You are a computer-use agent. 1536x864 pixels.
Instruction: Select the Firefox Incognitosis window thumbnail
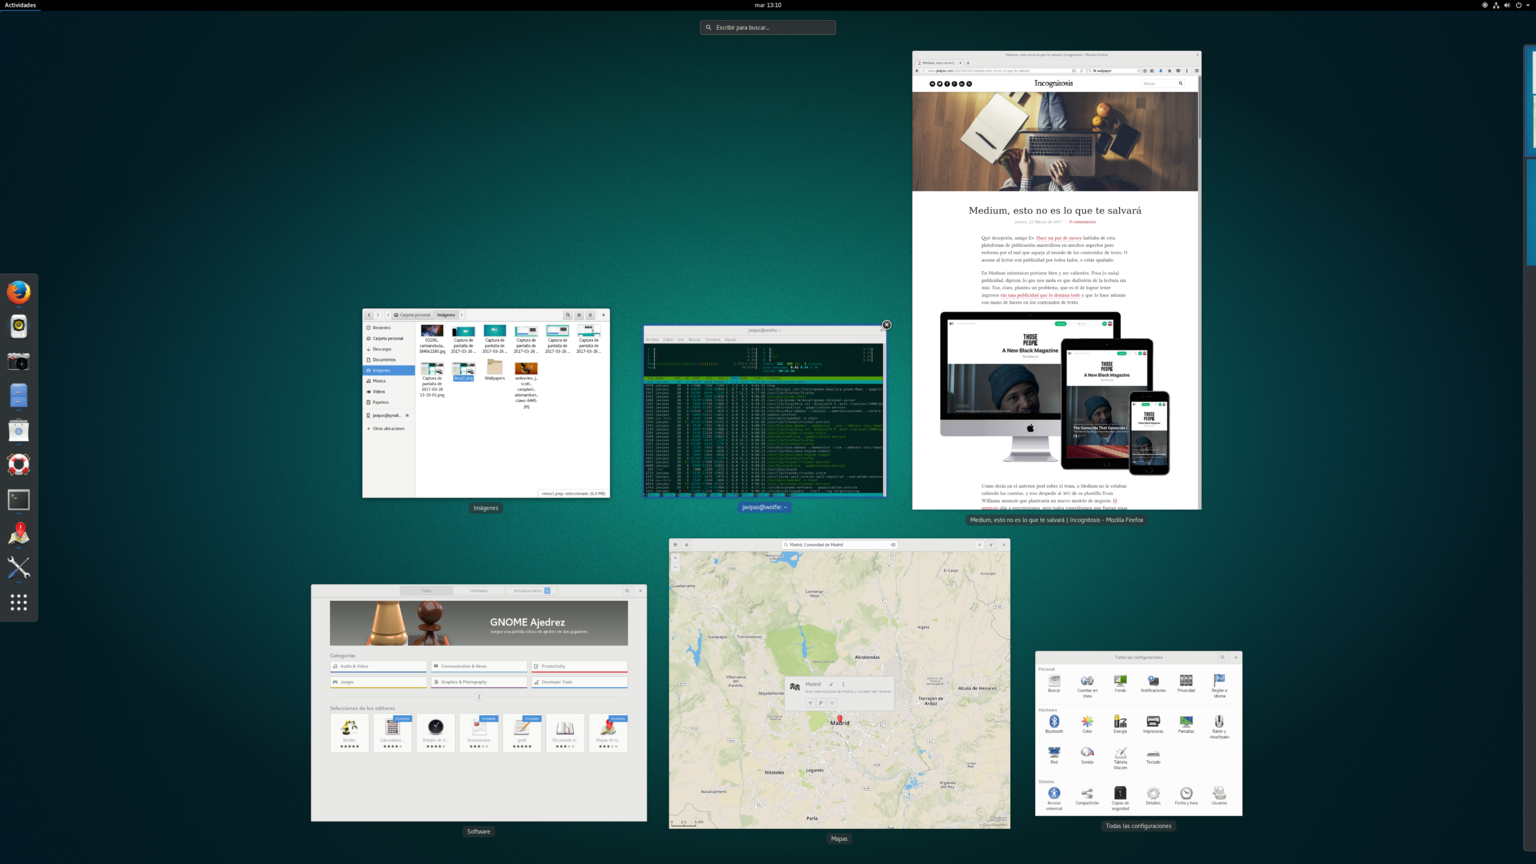click(x=1056, y=280)
